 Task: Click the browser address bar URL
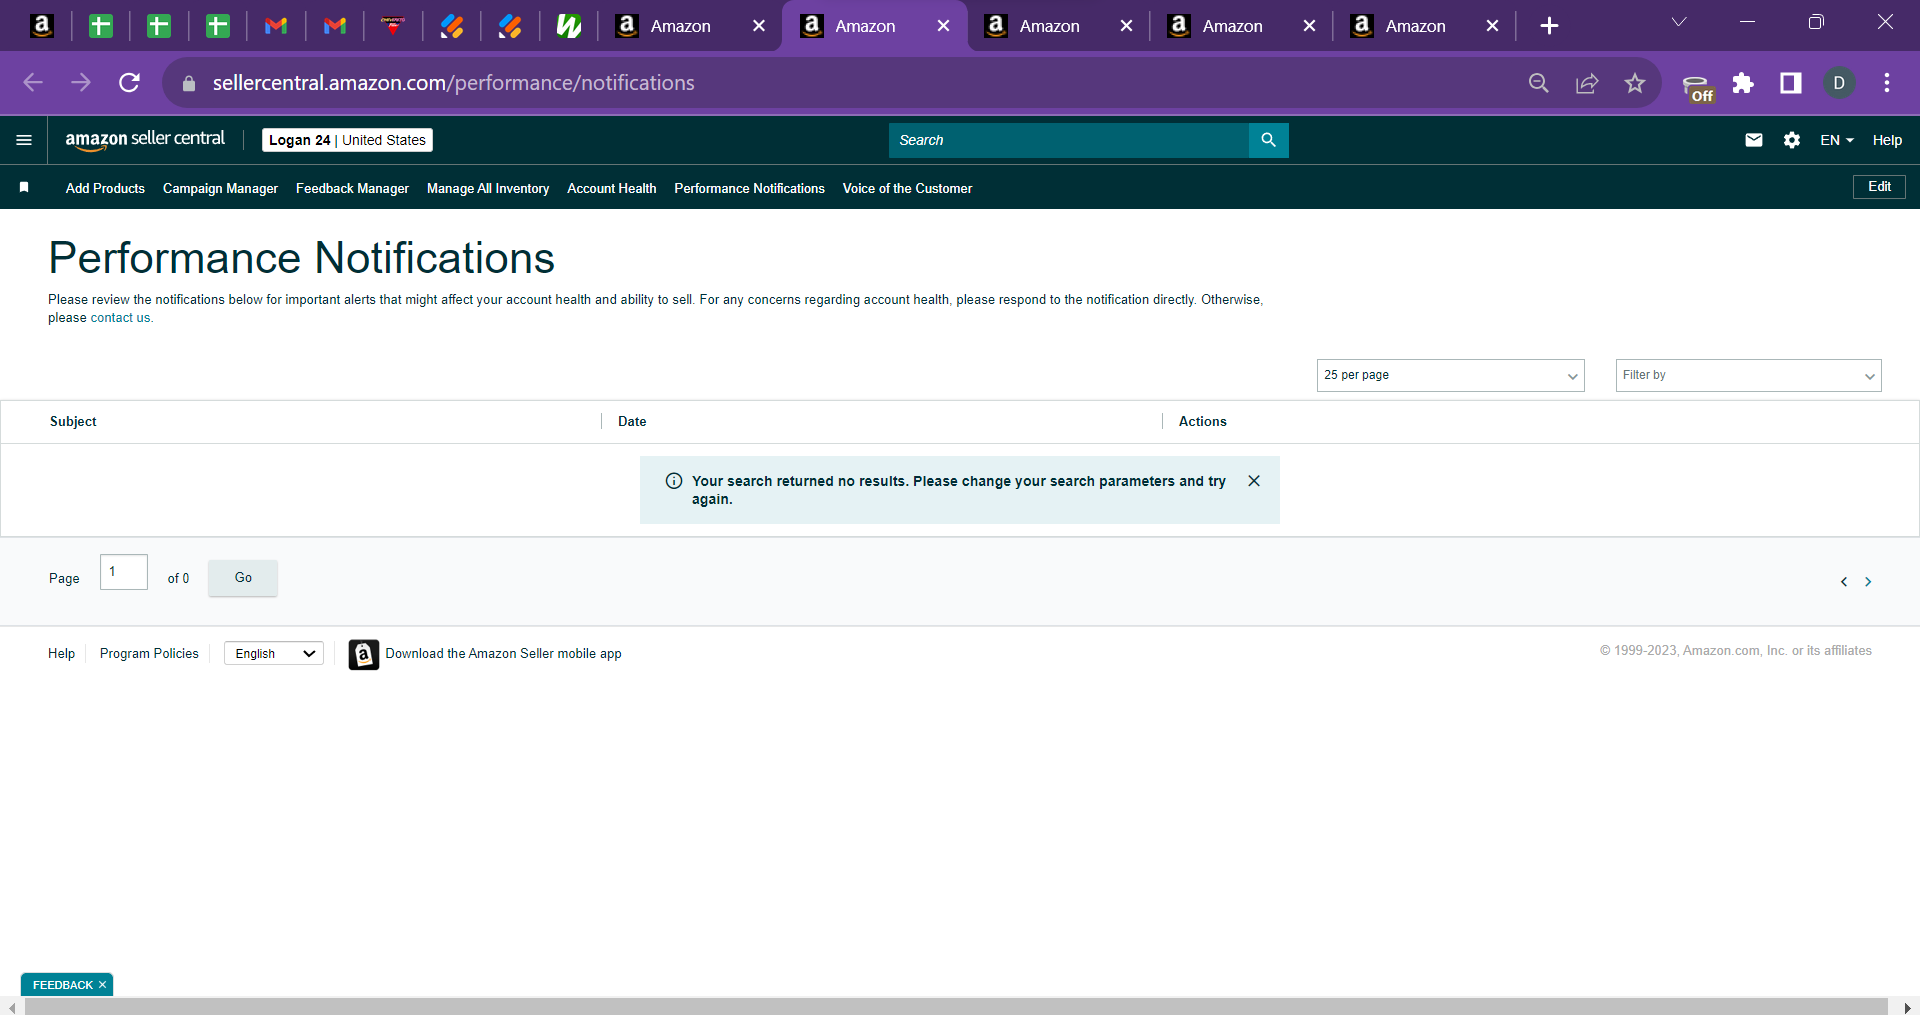click(453, 83)
